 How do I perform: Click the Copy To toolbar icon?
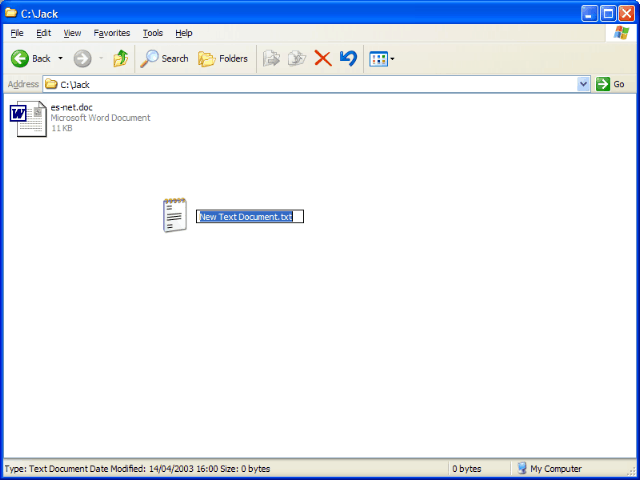[297, 58]
